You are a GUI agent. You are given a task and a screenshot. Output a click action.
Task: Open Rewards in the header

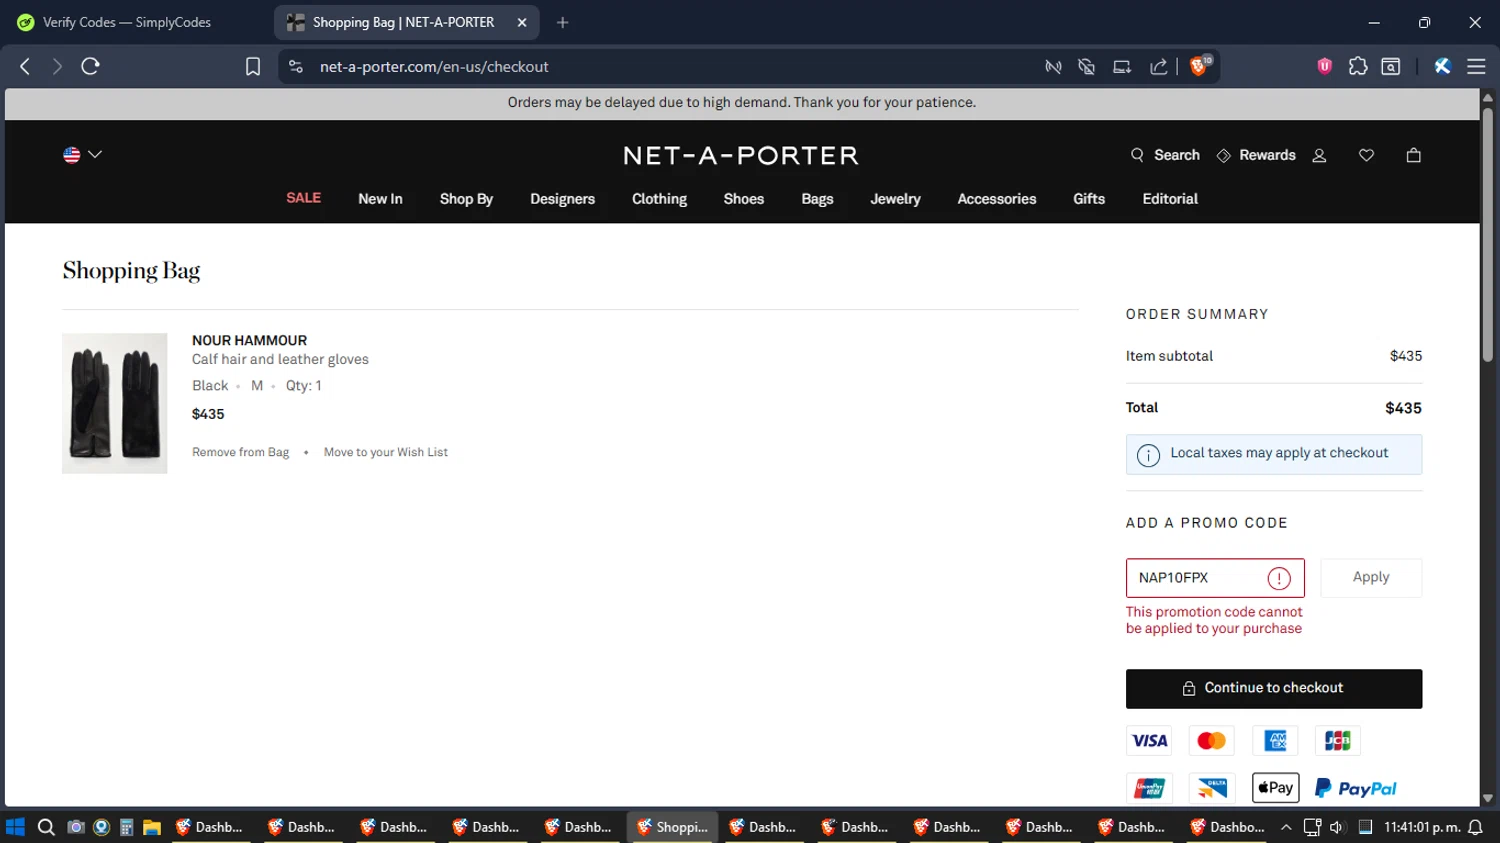click(x=1256, y=155)
